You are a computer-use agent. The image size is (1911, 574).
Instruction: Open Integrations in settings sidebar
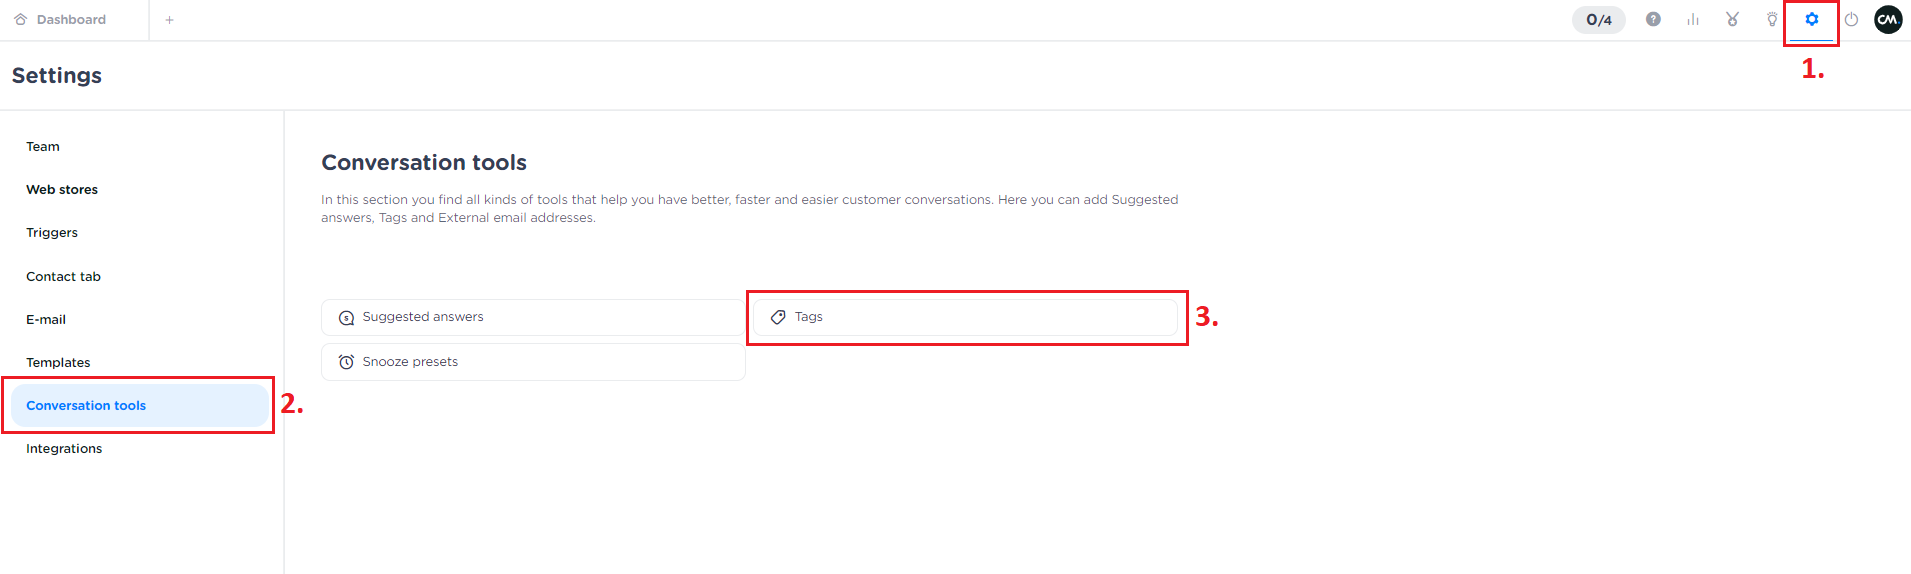(x=64, y=449)
